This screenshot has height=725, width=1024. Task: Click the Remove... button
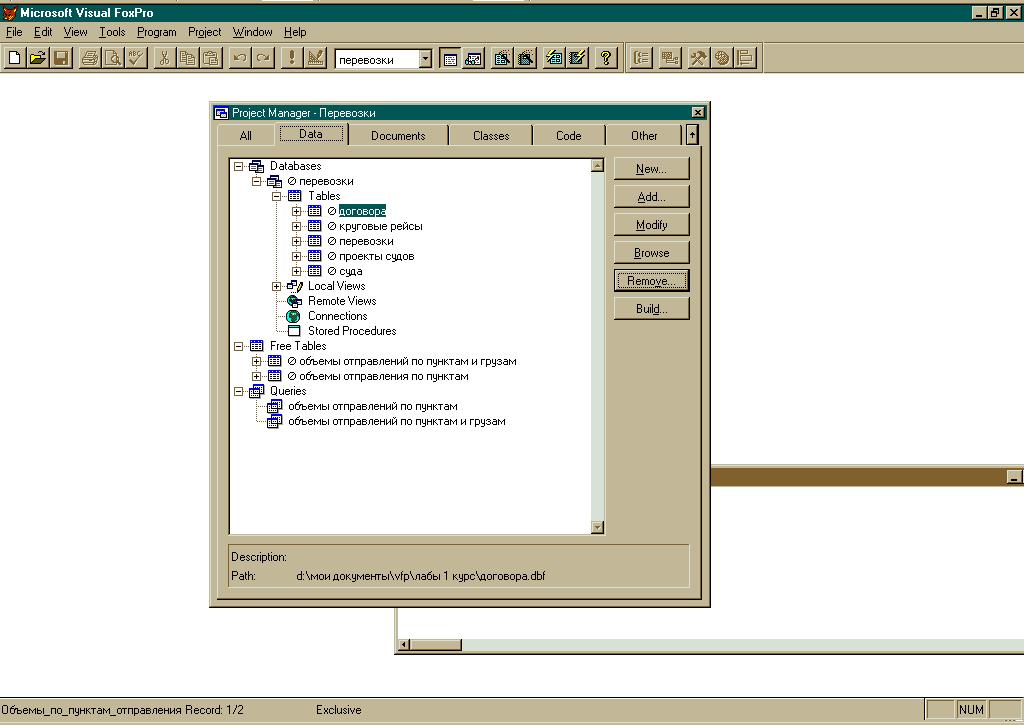point(651,281)
